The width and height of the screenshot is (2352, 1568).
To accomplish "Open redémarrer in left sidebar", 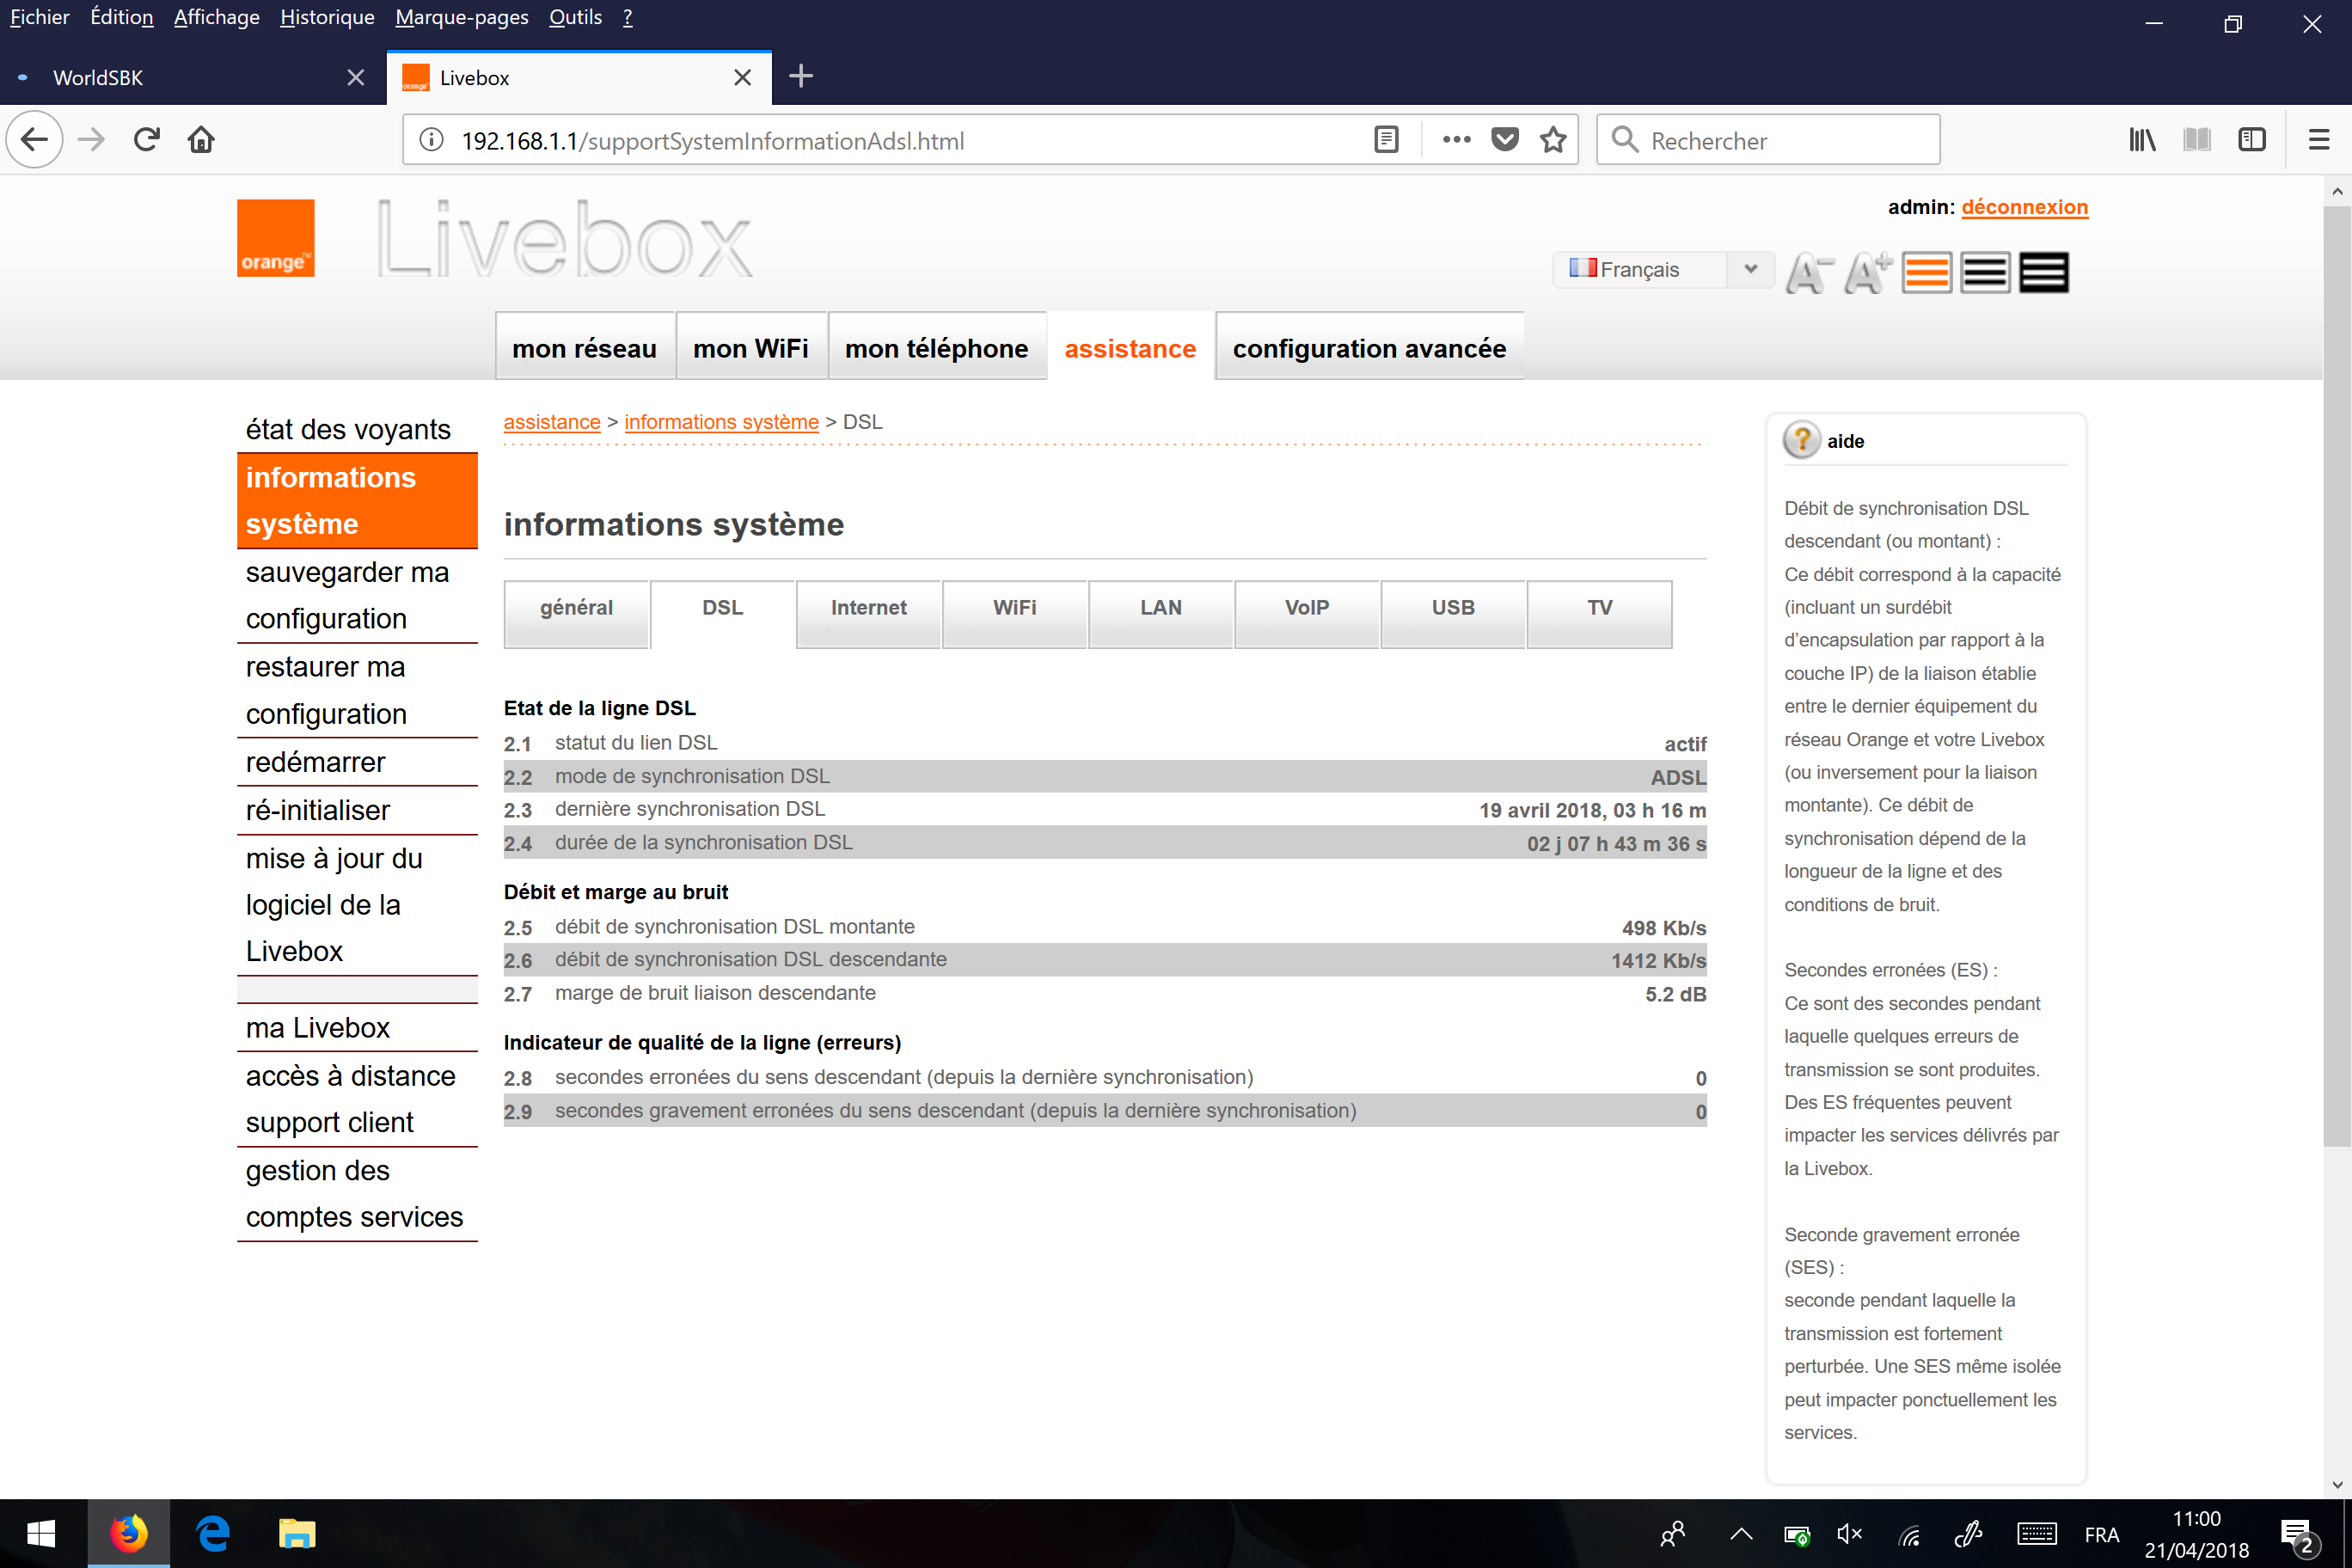I will (x=315, y=762).
